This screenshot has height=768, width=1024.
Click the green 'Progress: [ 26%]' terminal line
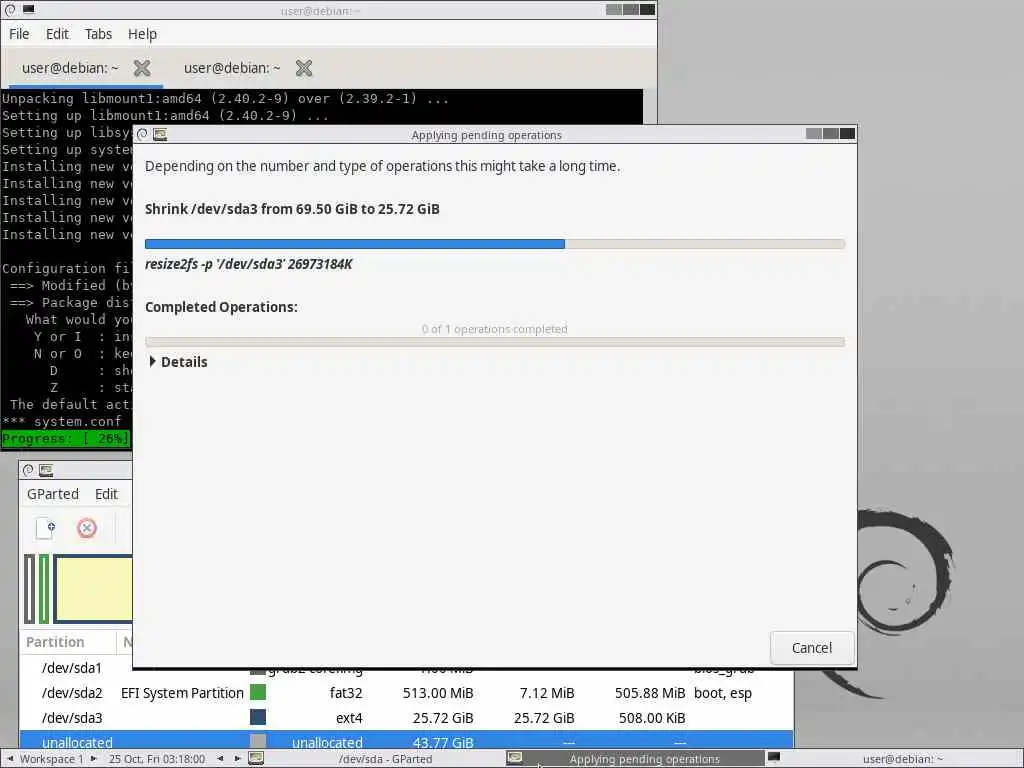(65, 438)
